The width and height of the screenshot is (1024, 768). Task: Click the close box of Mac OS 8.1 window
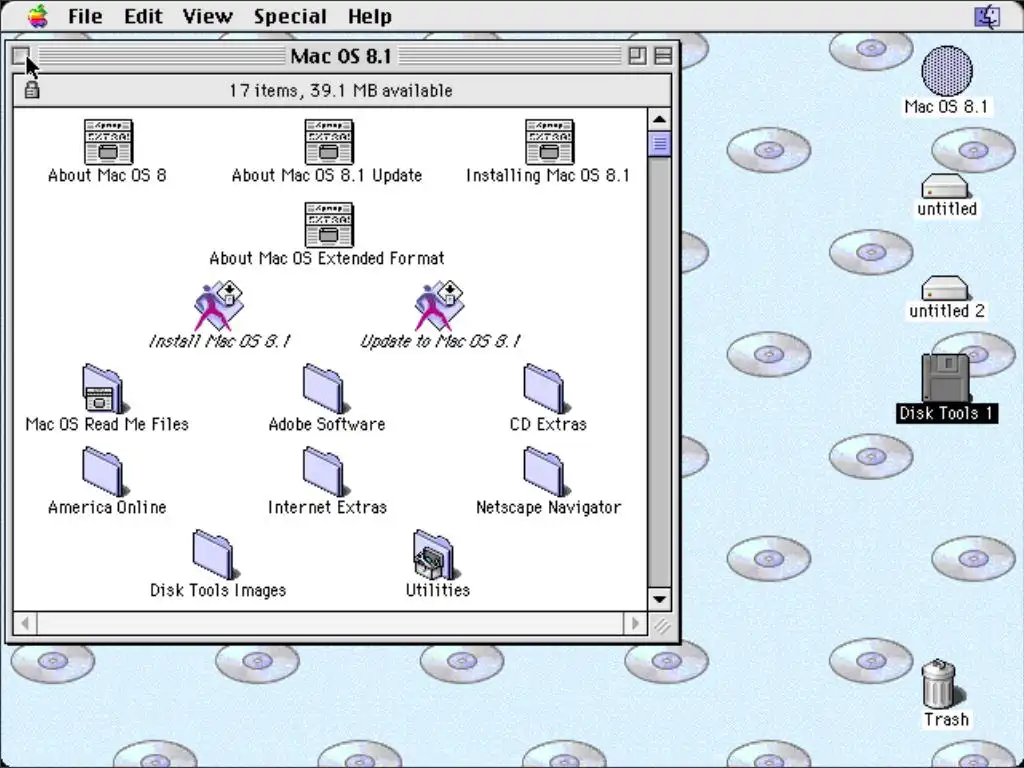pyautogui.click(x=21, y=56)
